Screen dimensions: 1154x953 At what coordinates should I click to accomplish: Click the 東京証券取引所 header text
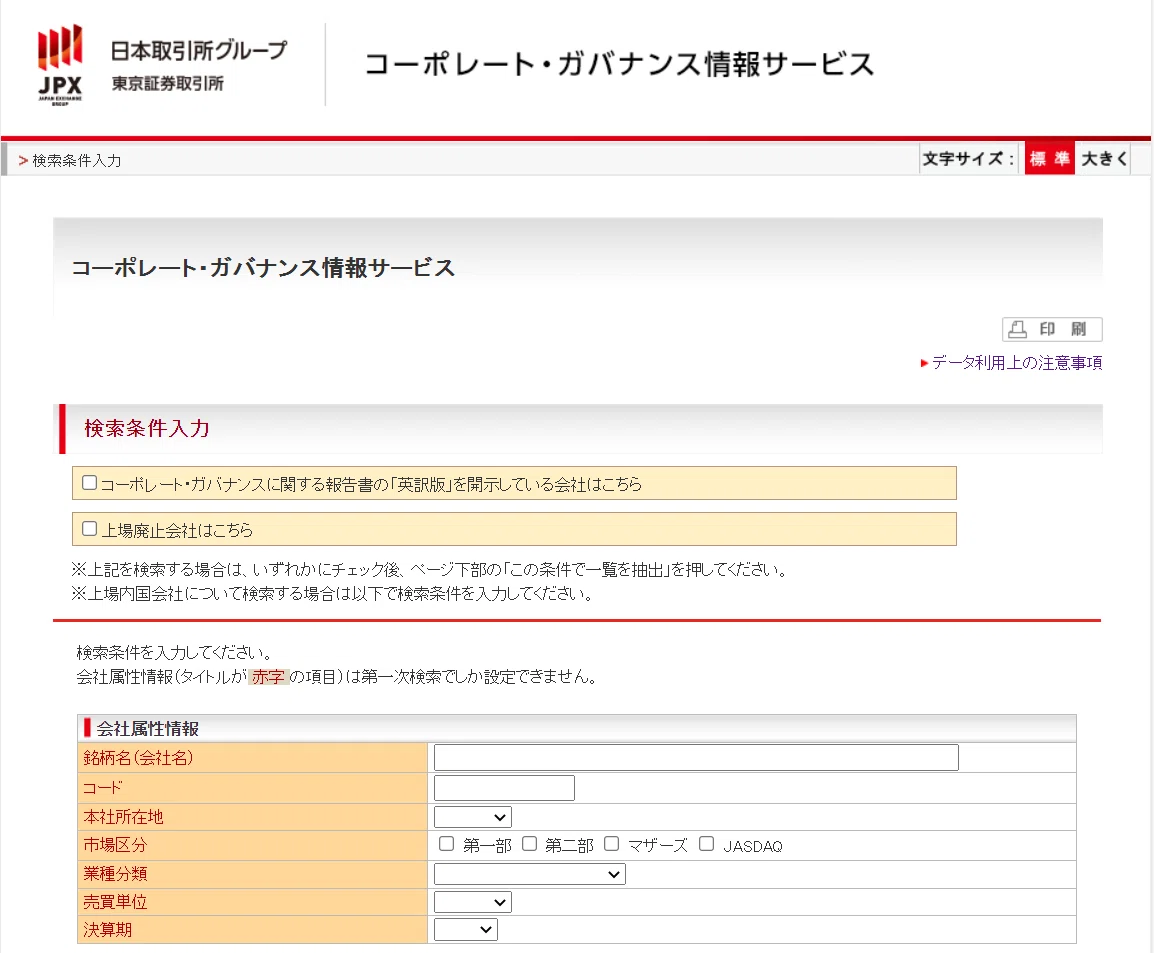click(x=168, y=83)
